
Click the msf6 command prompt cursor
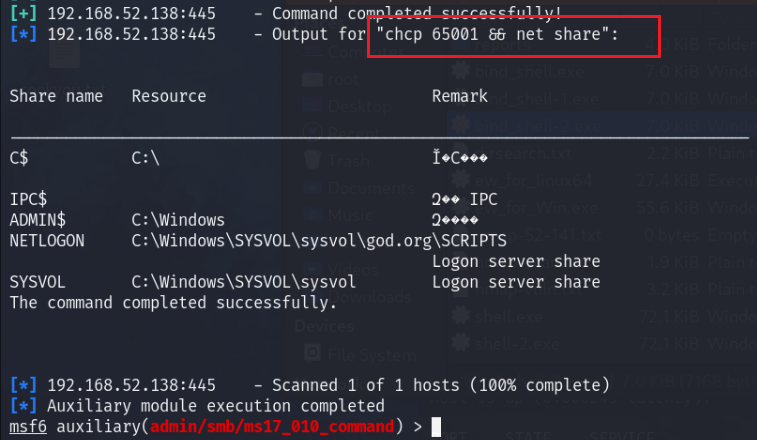pyautogui.click(x=435, y=427)
